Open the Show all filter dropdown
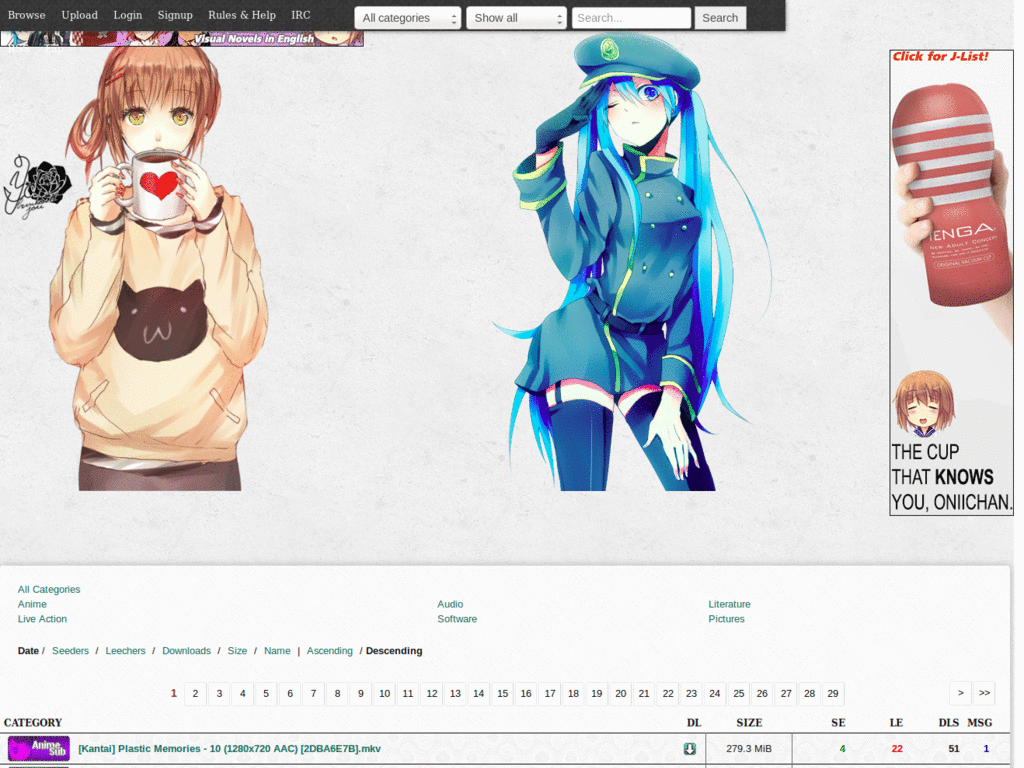Image resolution: width=1024 pixels, height=768 pixels. click(x=517, y=18)
